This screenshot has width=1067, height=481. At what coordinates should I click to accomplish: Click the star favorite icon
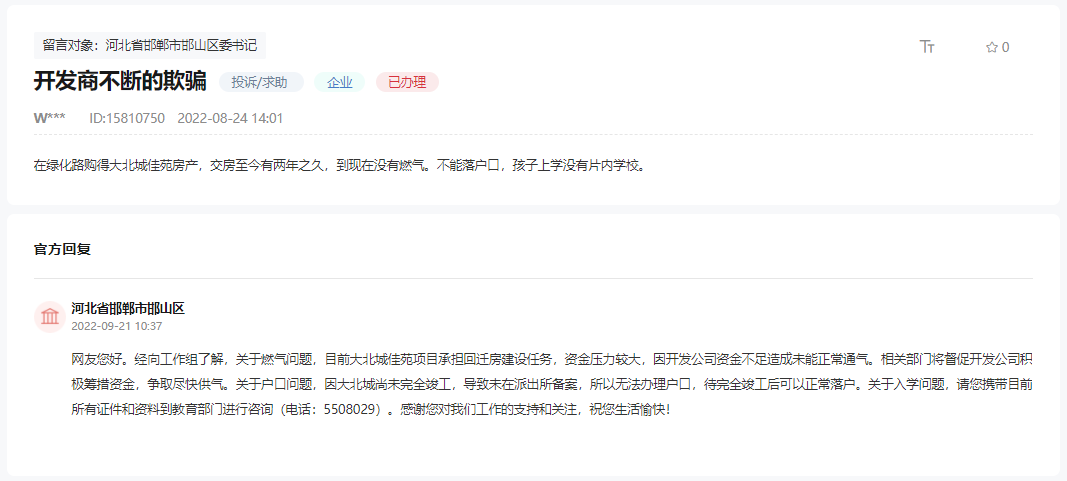[x=991, y=48]
